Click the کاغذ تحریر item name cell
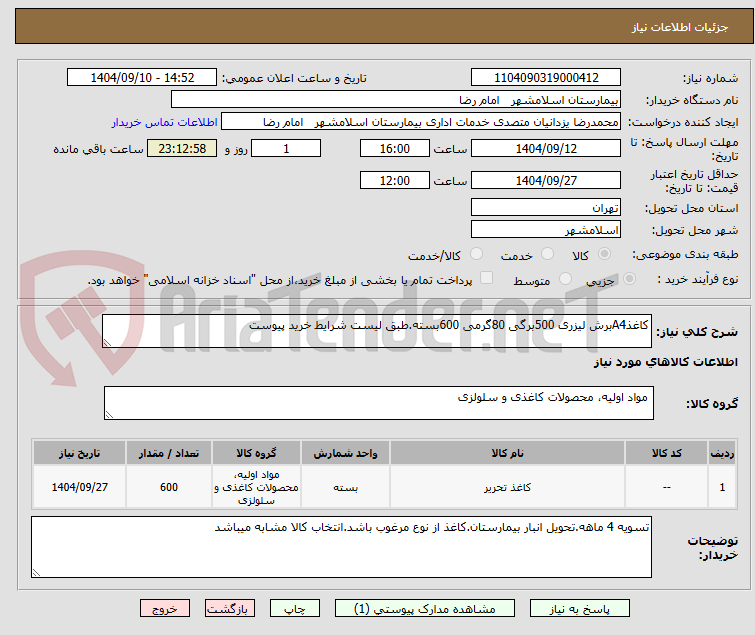This screenshot has height=635, width=755. [x=508, y=487]
